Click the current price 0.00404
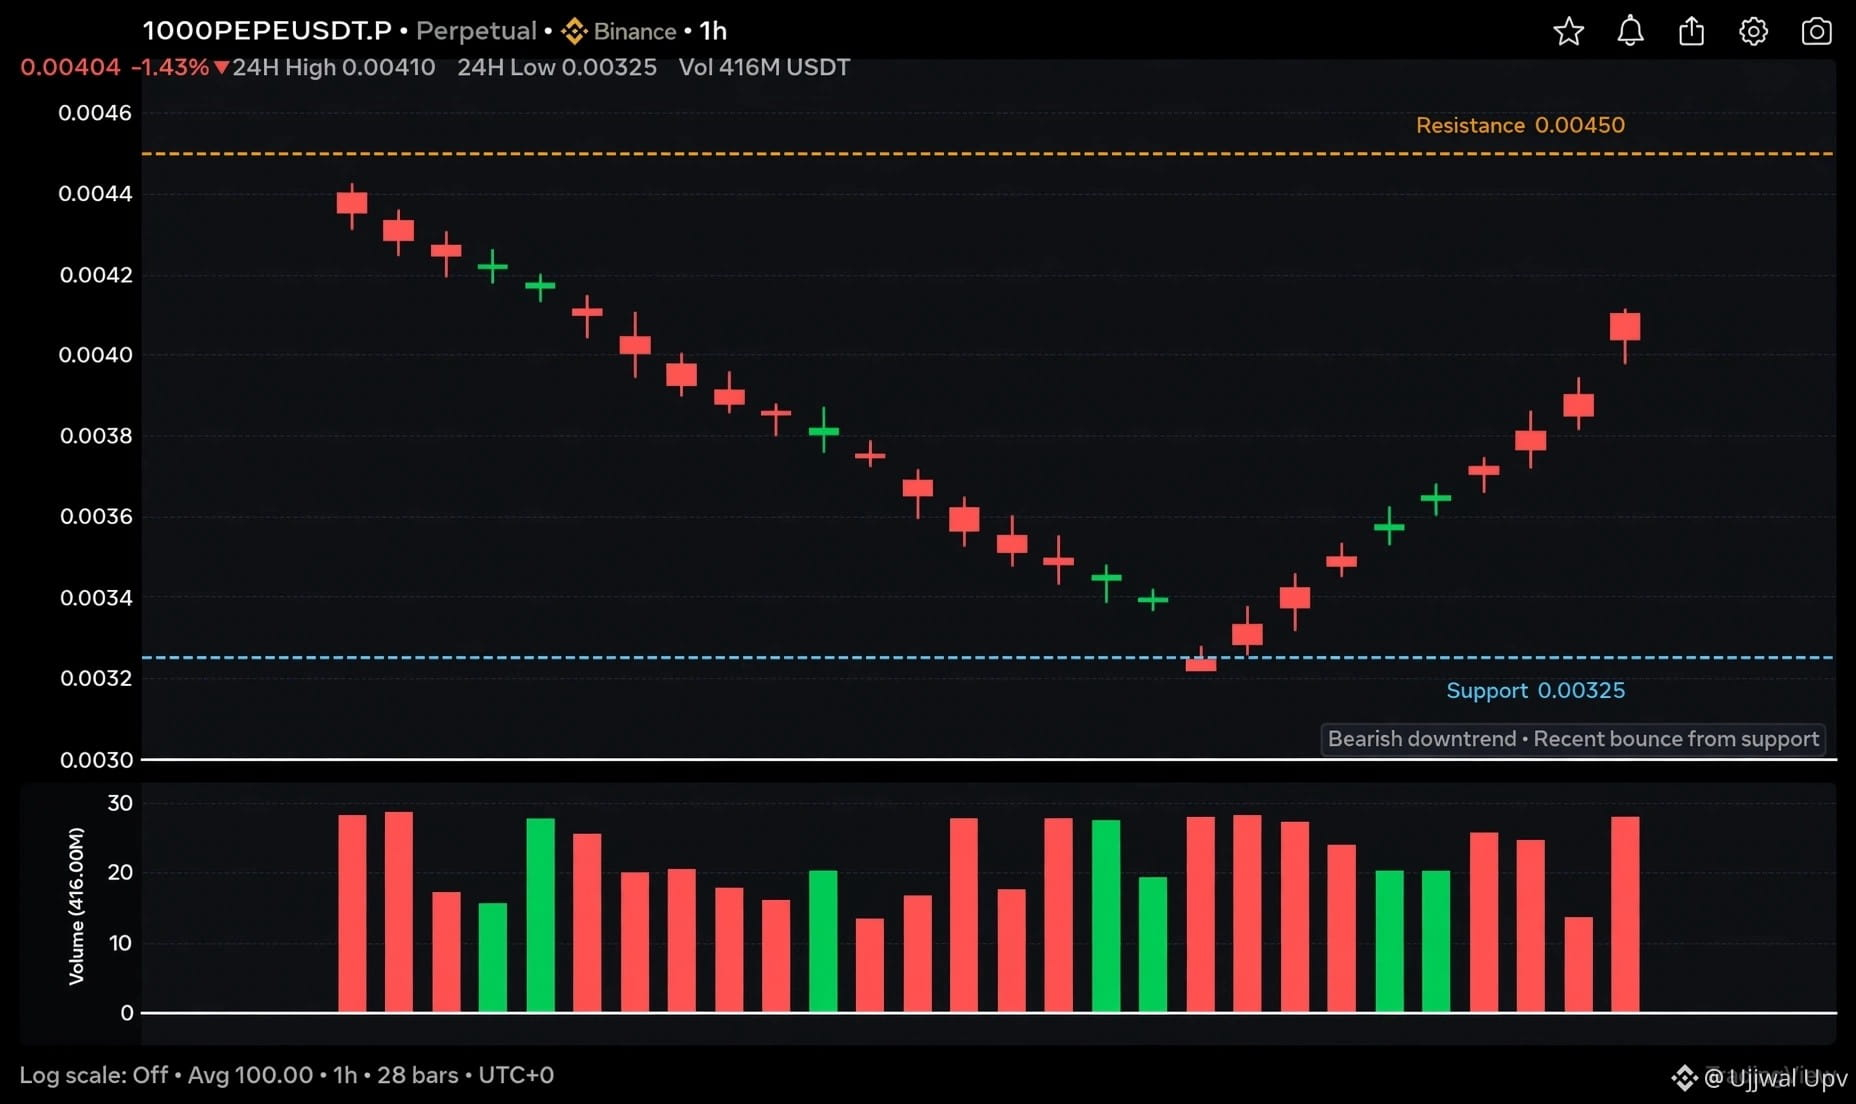This screenshot has height=1104, width=1856. [x=70, y=67]
